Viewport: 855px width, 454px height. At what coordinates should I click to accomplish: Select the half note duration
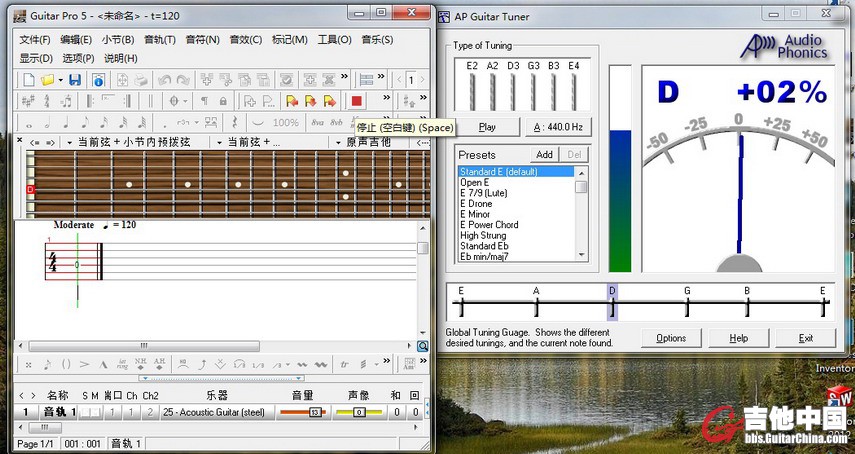coord(47,123)
